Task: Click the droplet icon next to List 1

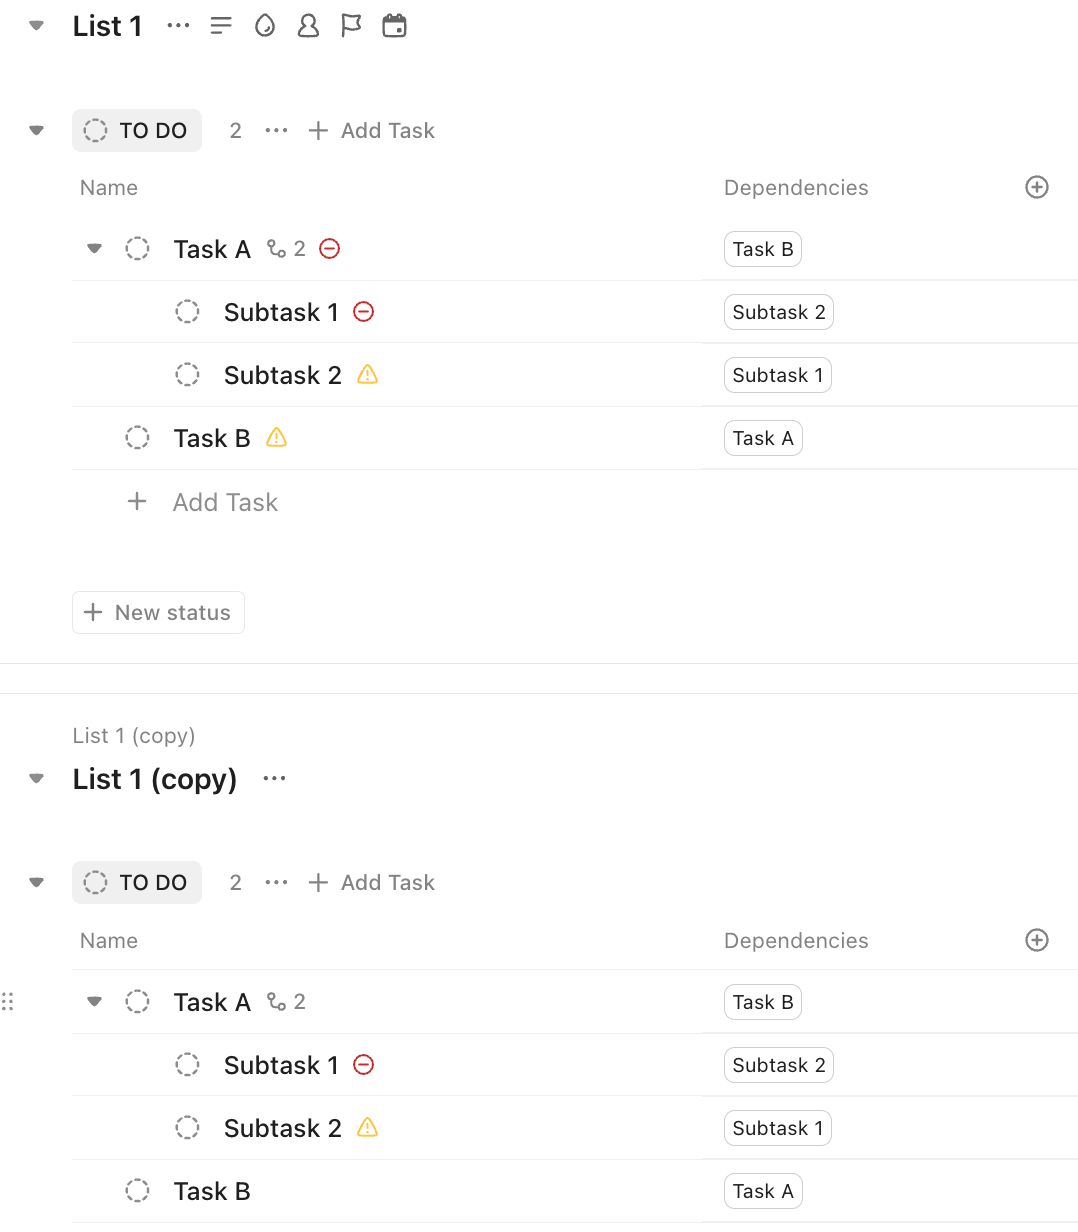Action: (x=265, y=26)
